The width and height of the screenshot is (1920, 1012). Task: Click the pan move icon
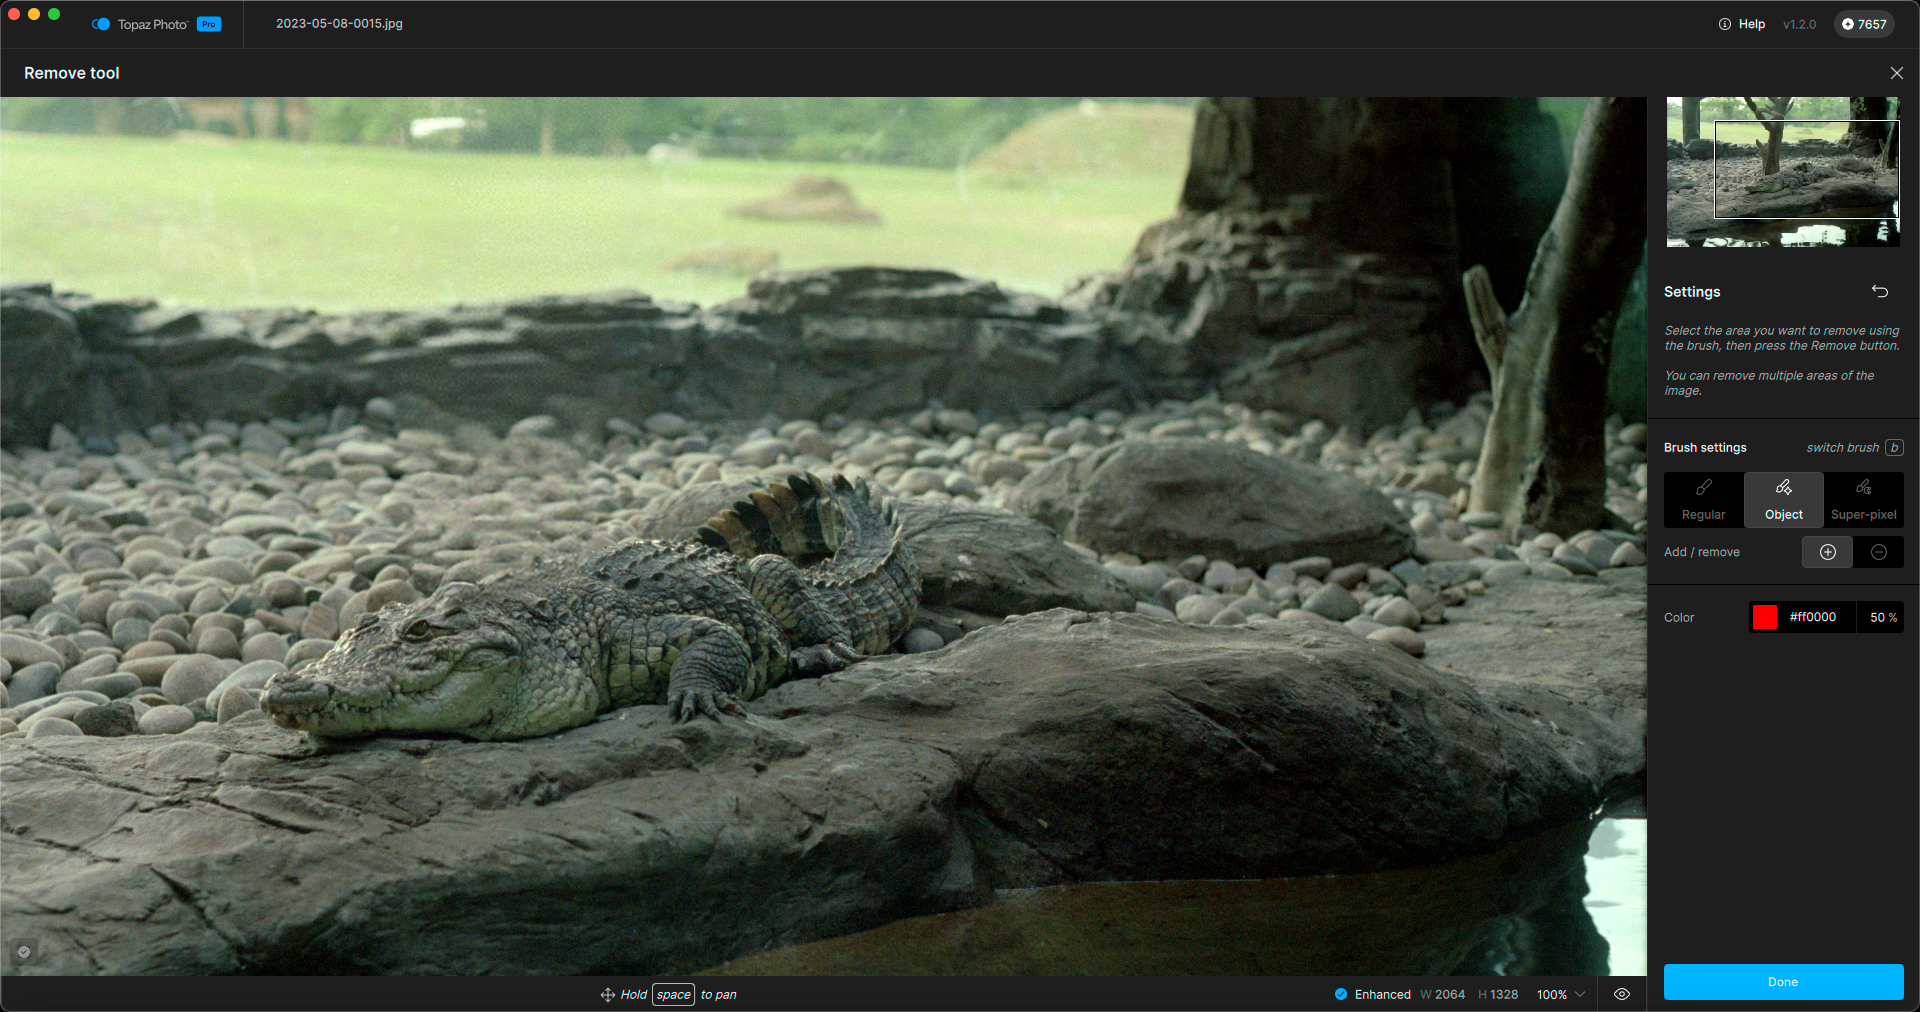[607, 995]
